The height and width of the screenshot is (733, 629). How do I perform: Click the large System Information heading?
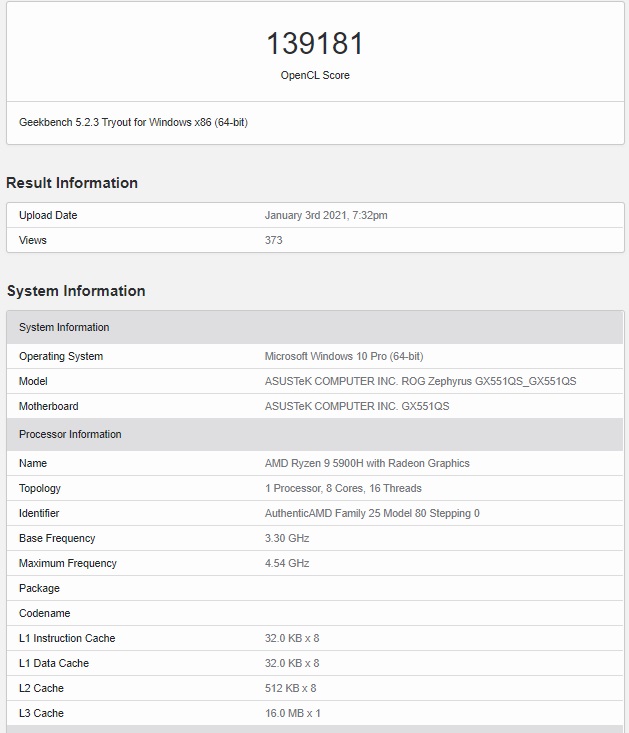pos(76,291)
